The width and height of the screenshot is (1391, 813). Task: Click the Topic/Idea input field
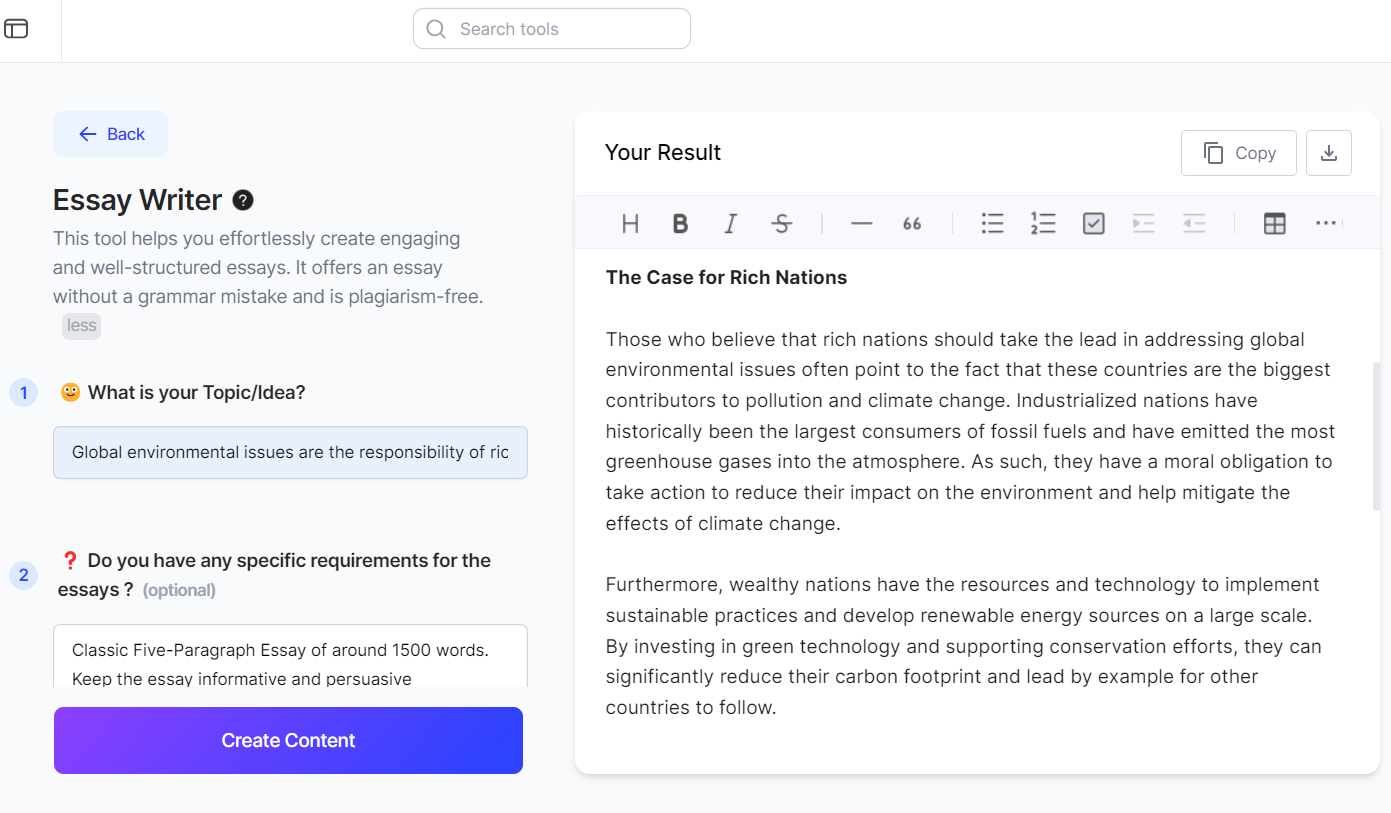(290, 452)
